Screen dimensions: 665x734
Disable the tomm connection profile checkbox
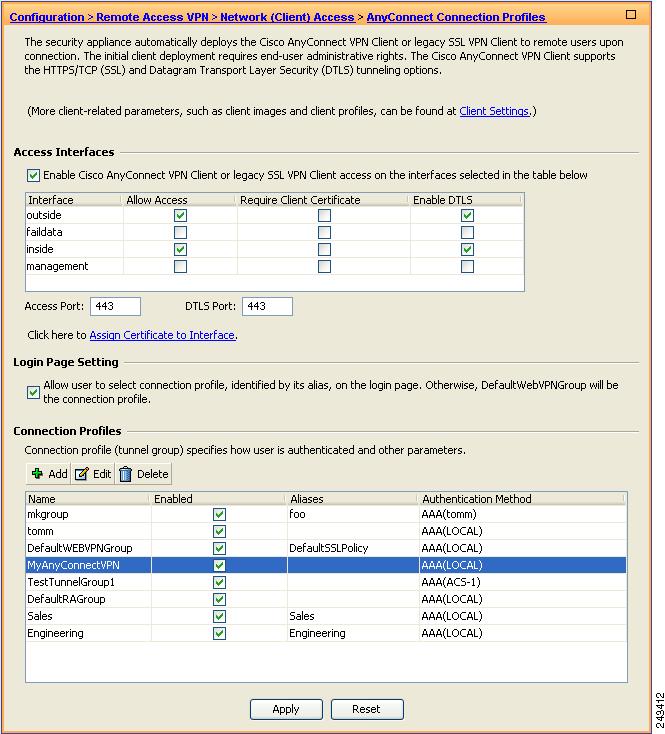pyautogui.click(x=219, y=531)
